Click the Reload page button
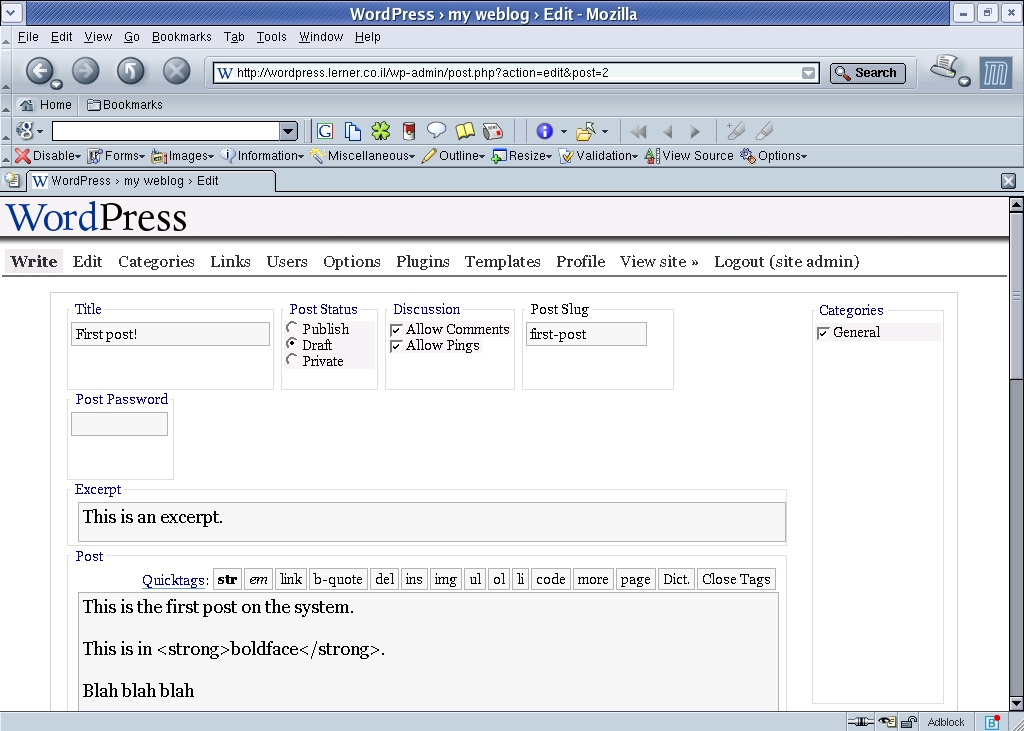Screen dimensions: 1024x731 point(131,71)
